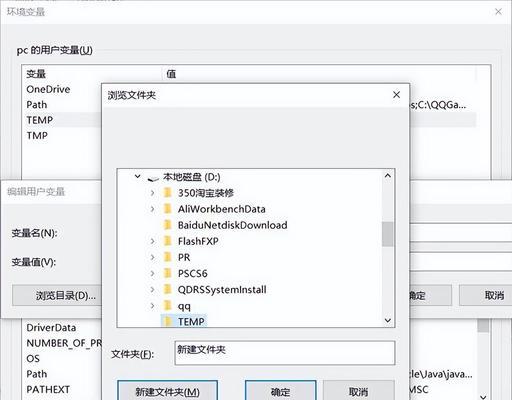
Task: Select the TEMP folder in tree
Action: tap(184, 321)
